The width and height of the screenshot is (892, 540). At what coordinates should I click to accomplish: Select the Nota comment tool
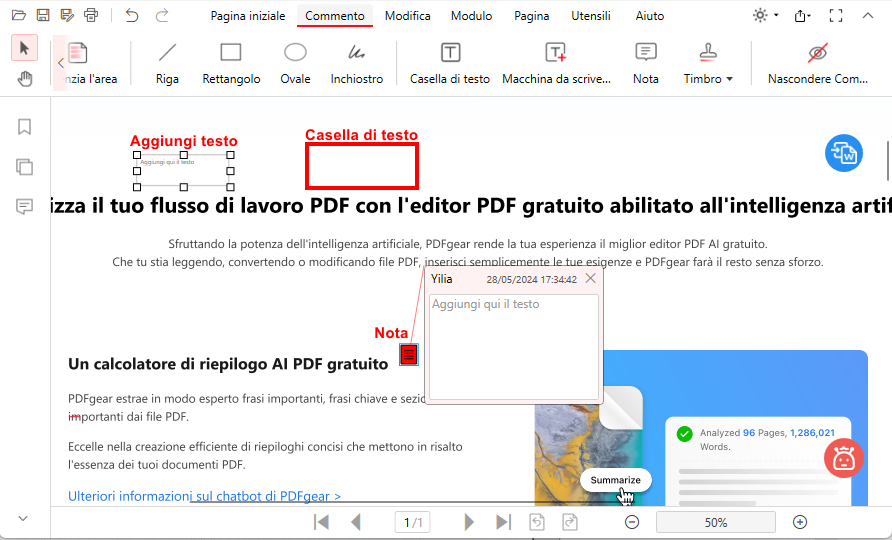(x=646, y=64)
